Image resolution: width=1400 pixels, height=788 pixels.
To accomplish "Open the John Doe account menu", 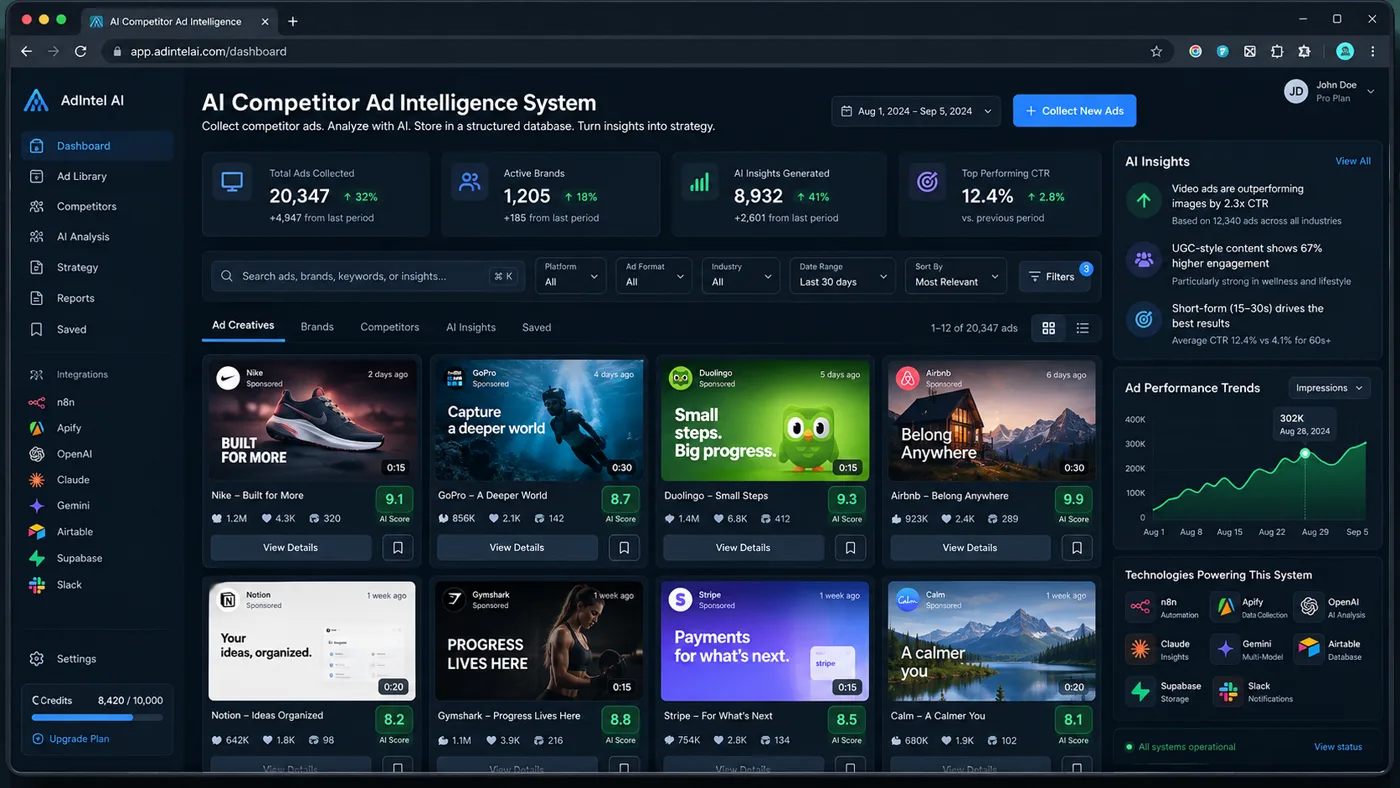I will (x=1330, y=91).
